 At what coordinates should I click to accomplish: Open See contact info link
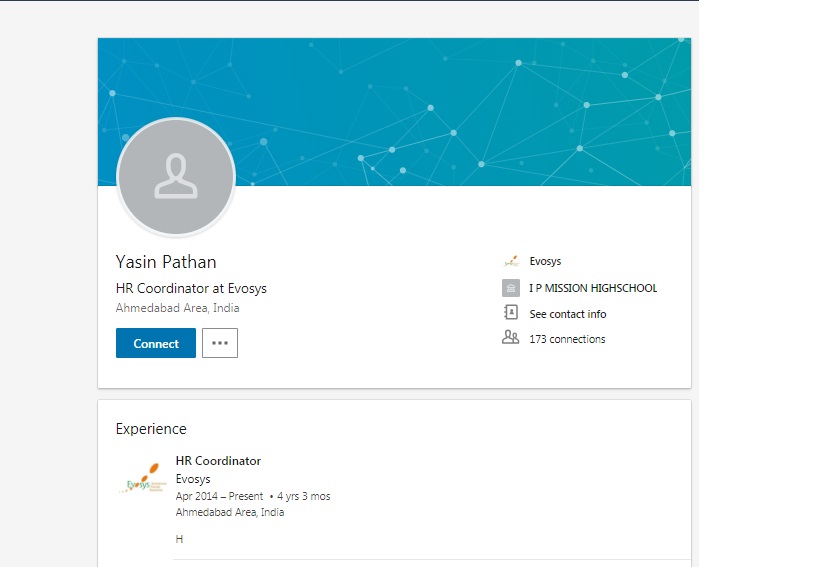click(567, 314)
